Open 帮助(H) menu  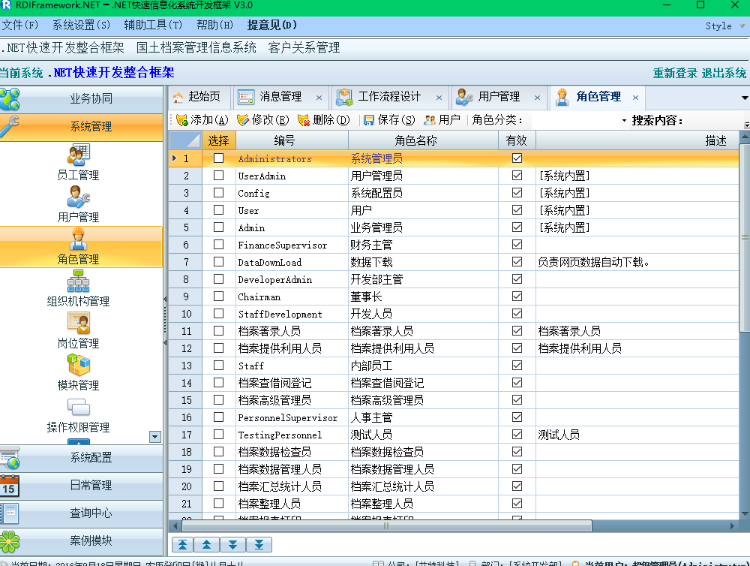pos(215,25)
